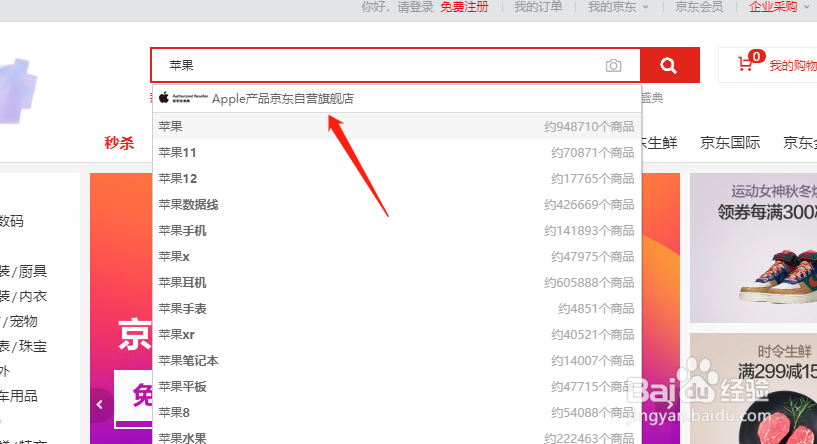Open 京东国际 navigation item
Image resolution: width=817 pixels, height=444 pixels.
(730, 143)
